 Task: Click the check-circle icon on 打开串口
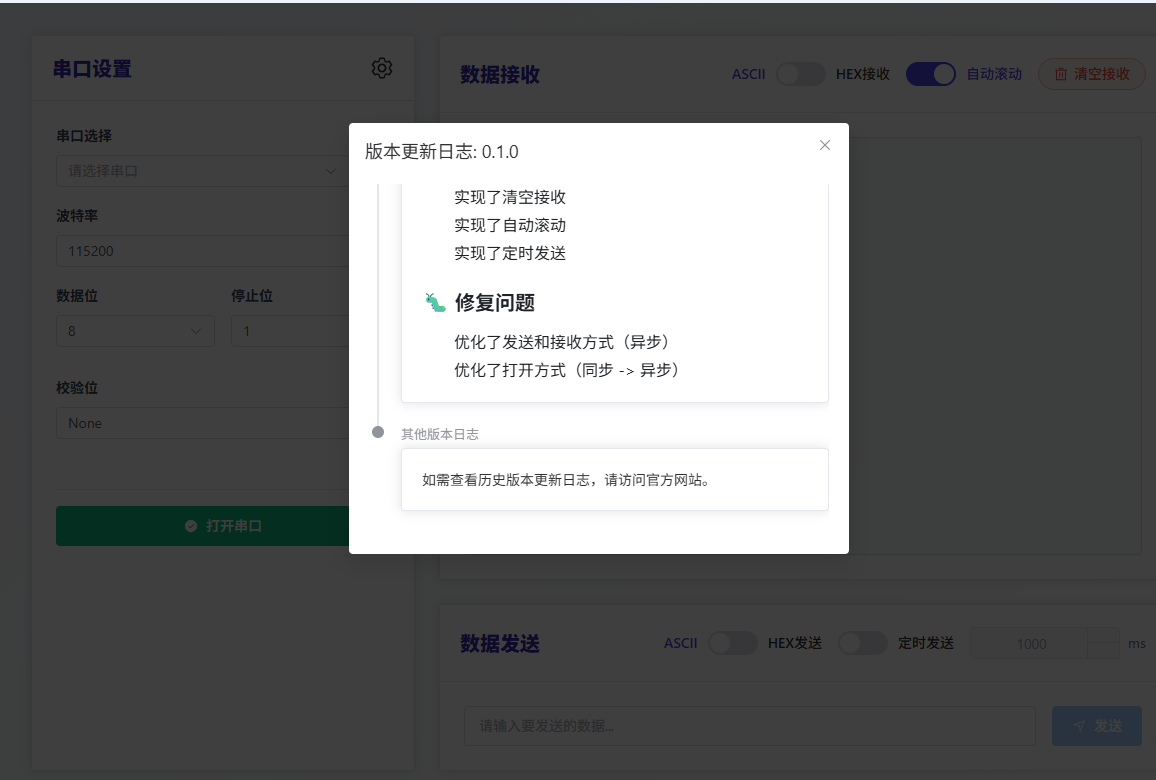point(189,525)
